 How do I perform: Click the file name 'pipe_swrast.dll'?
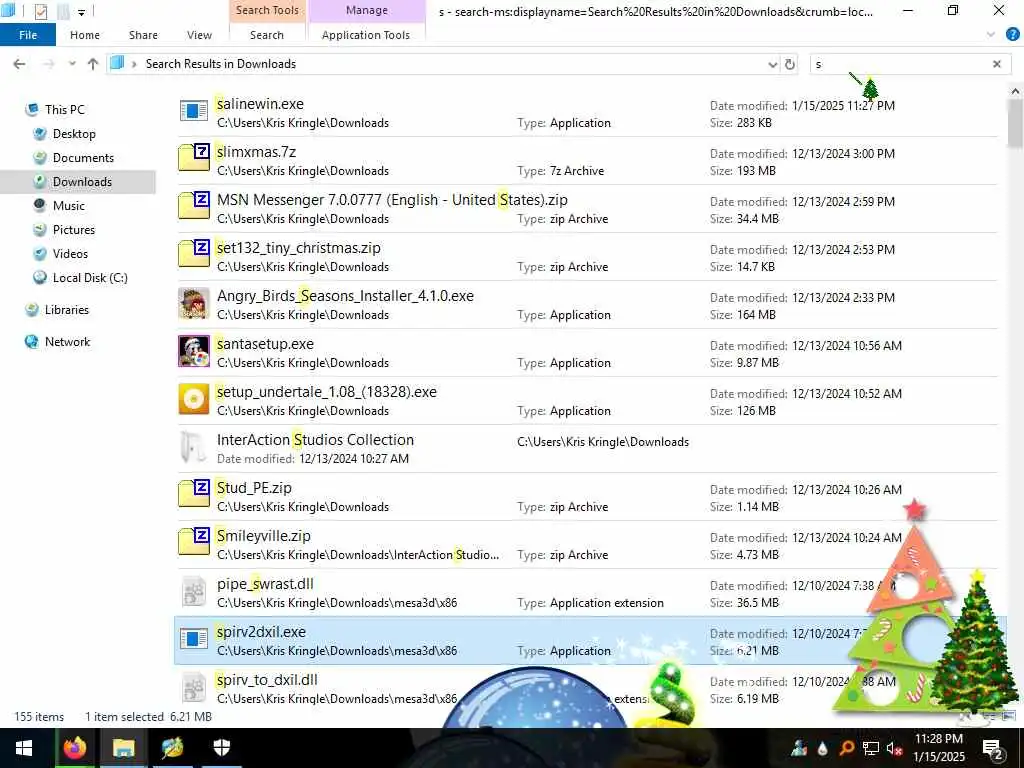[x=265, y=584]
